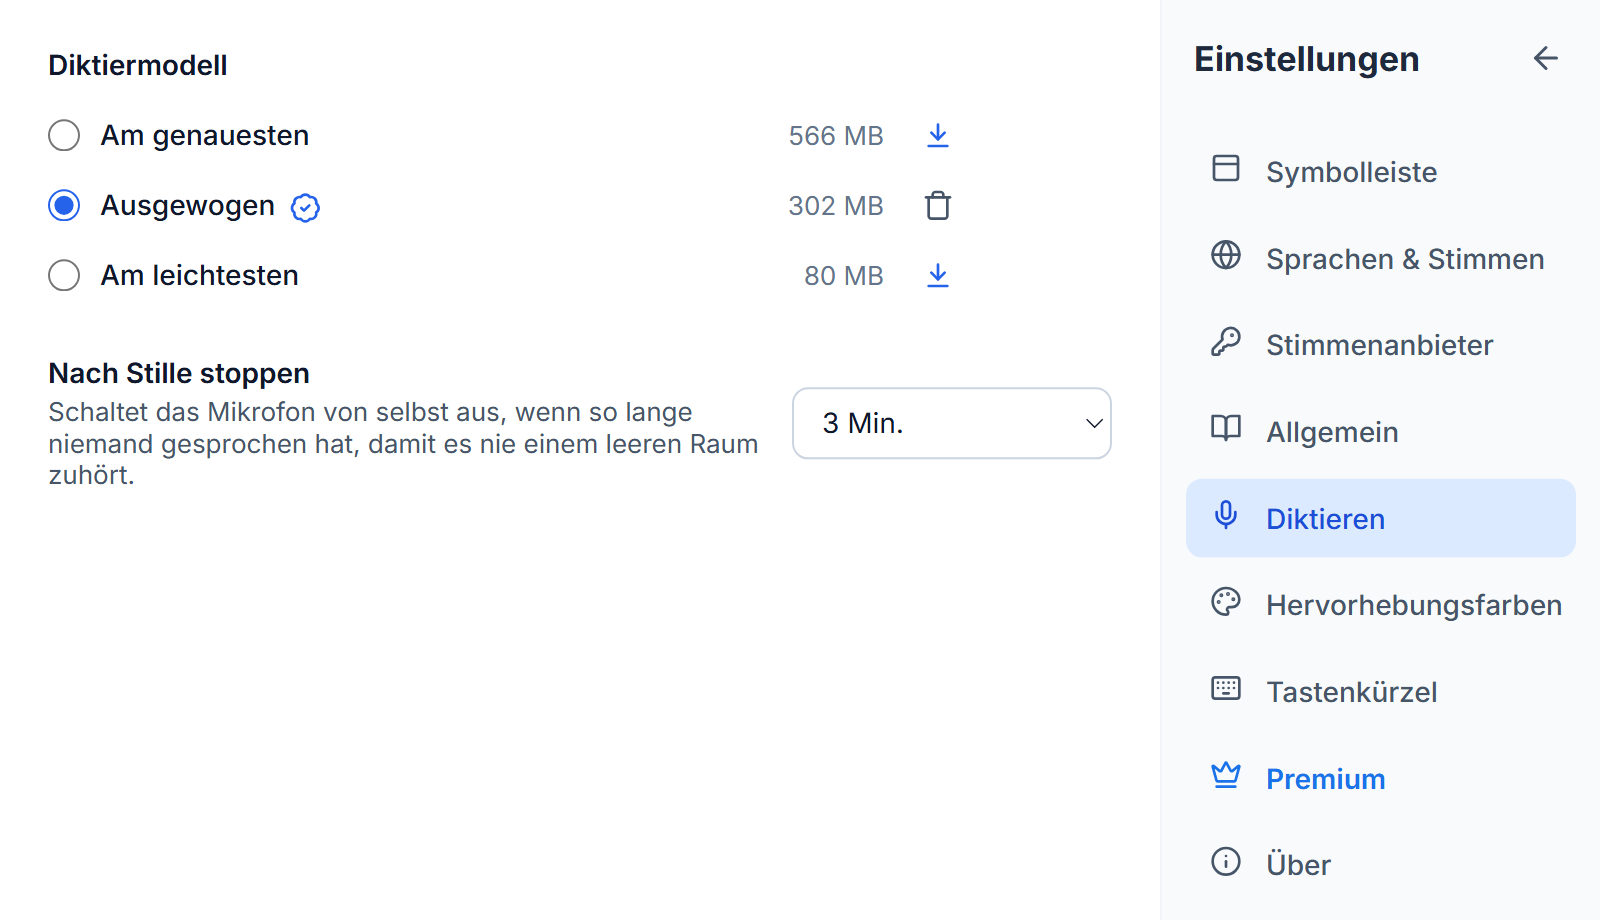Click the globe icon for Sprachen & Stimmen

click(1226, 255)
